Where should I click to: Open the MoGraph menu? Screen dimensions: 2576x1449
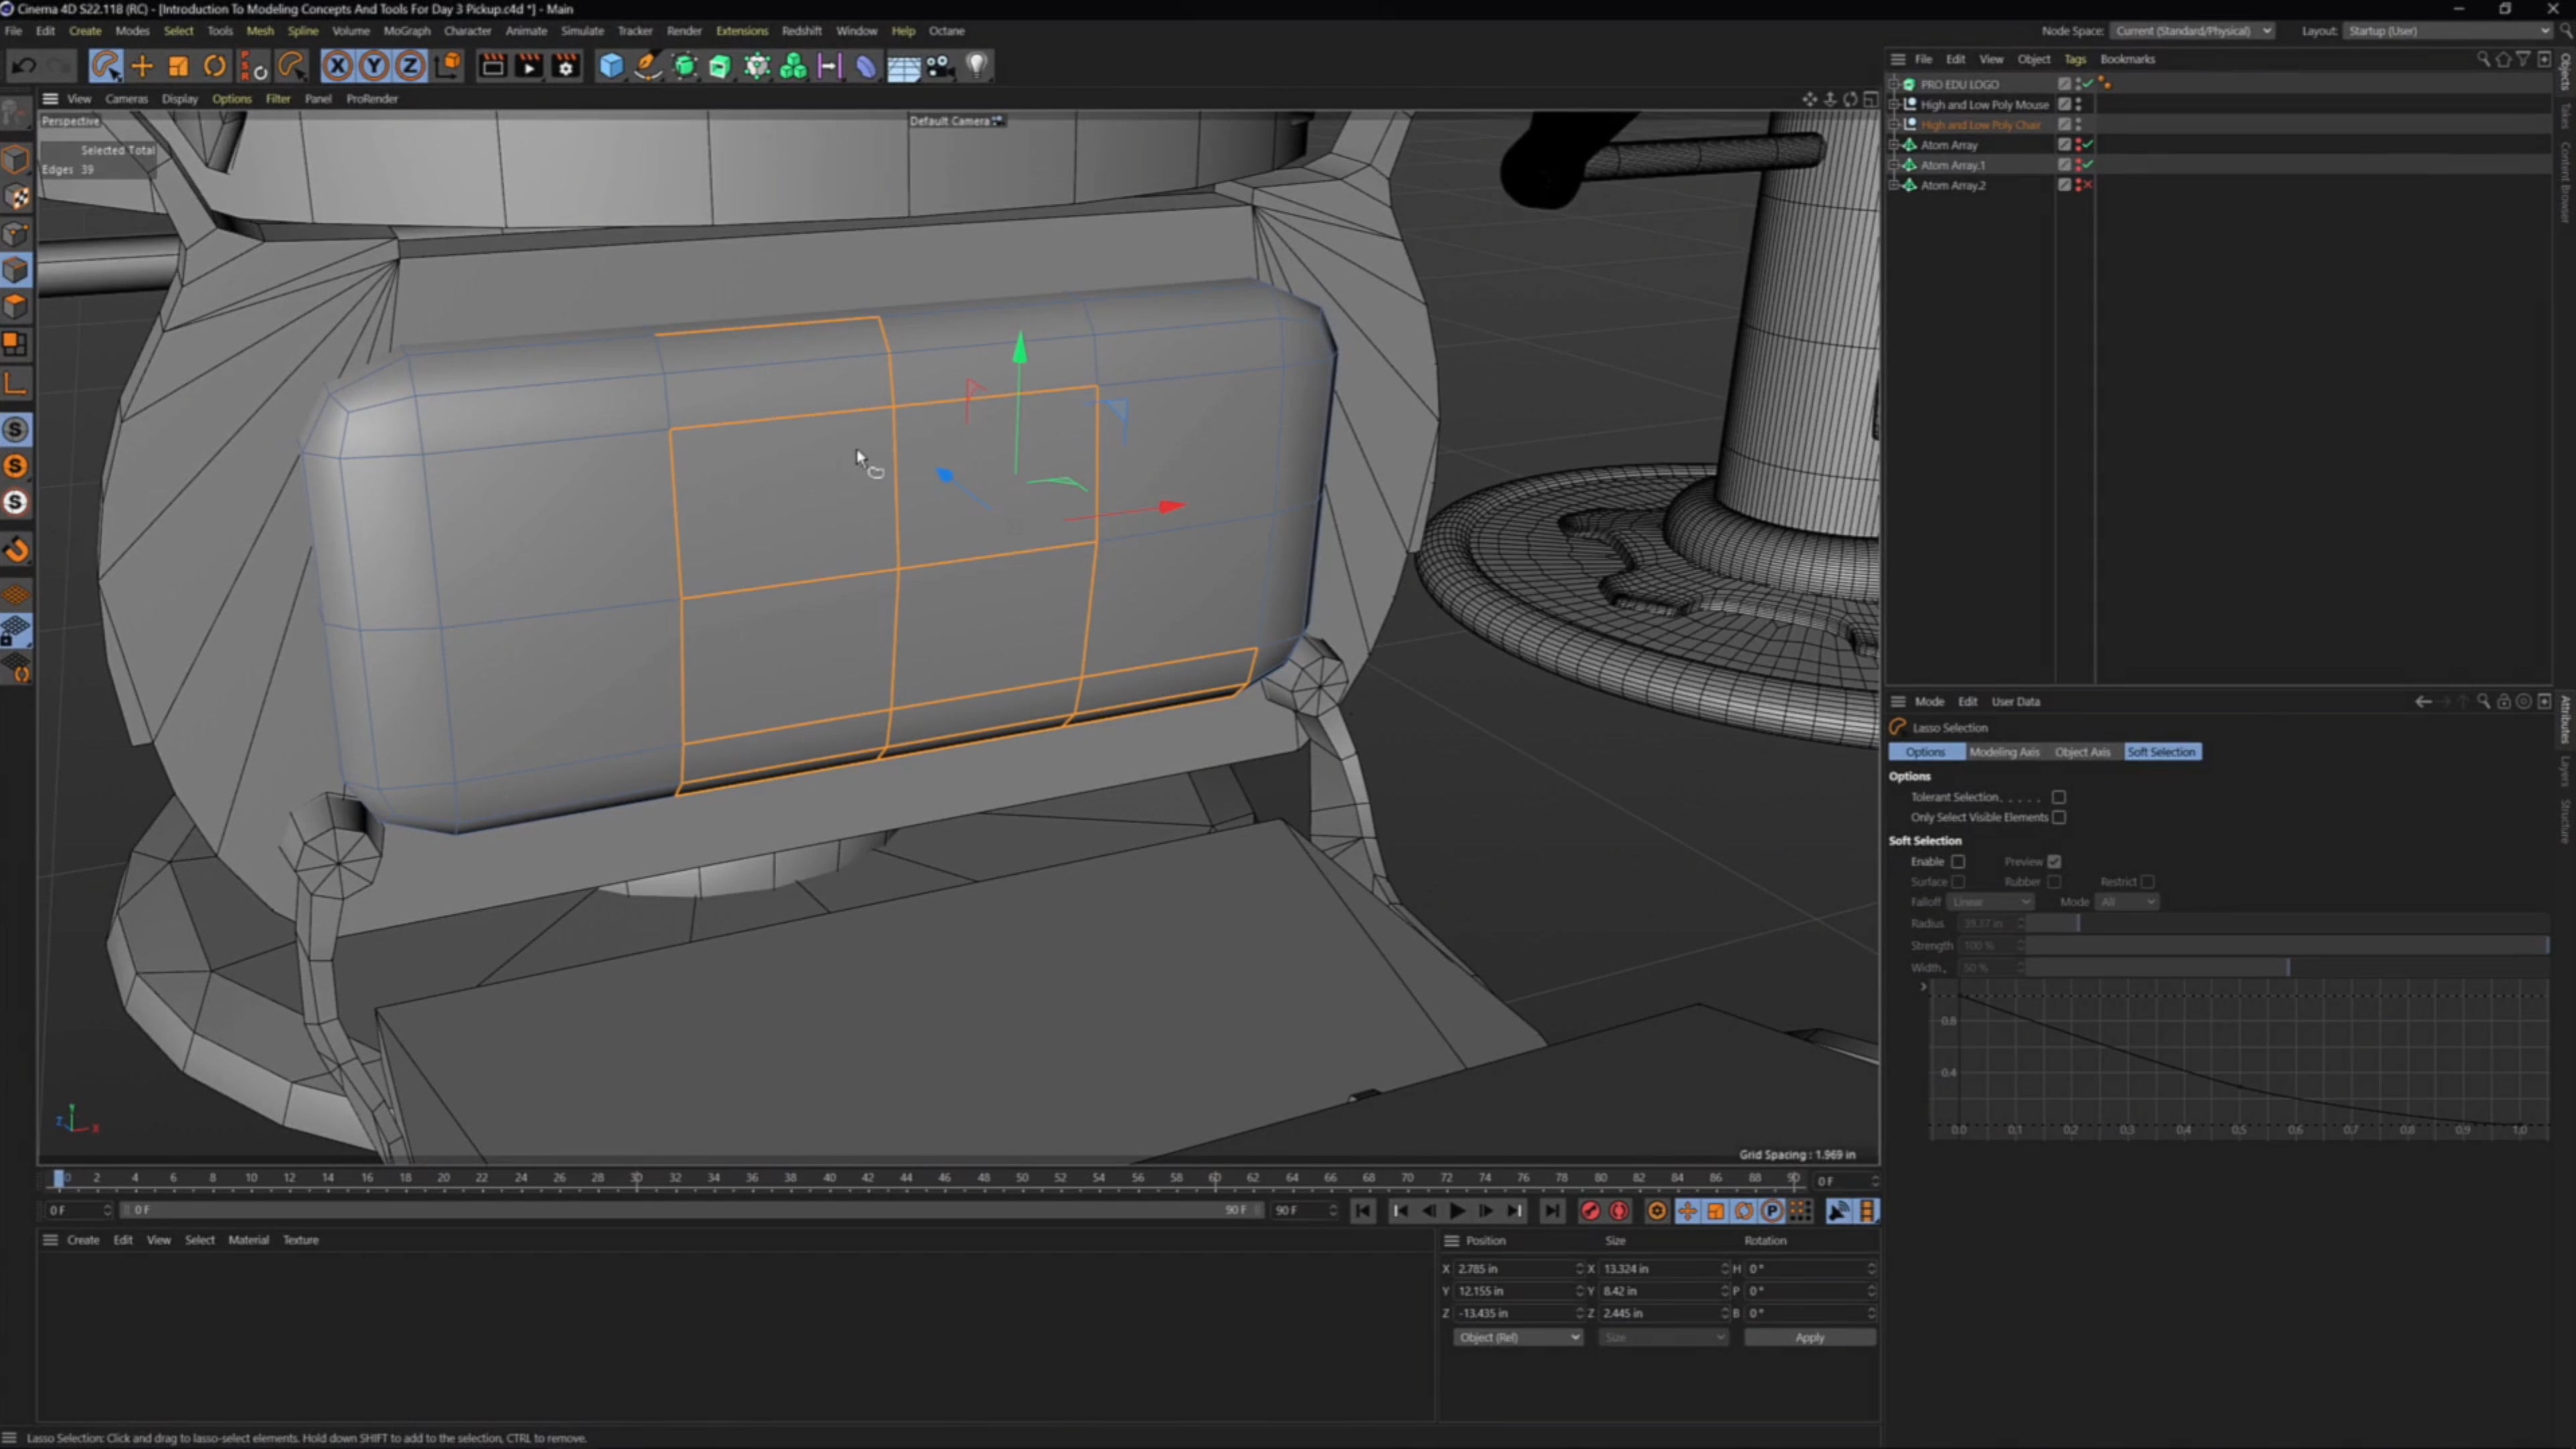pyautogui.click(x=407, y=30)
